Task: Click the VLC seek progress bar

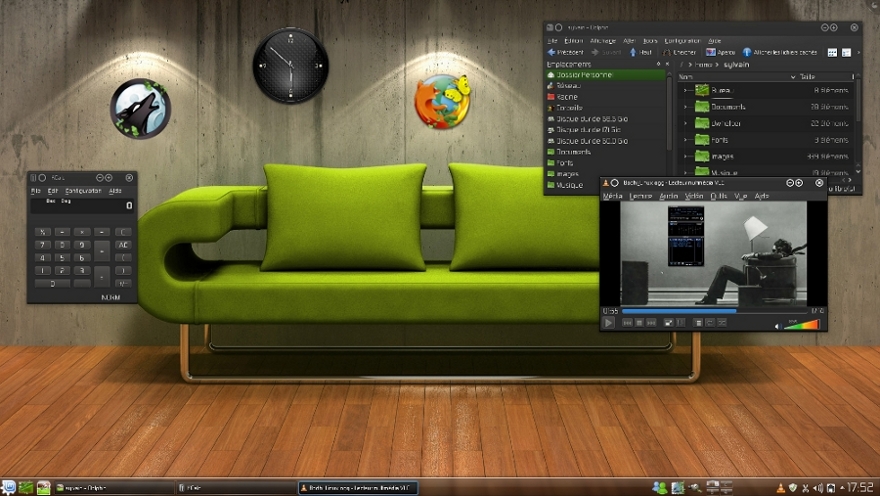Action: (714, 311)
